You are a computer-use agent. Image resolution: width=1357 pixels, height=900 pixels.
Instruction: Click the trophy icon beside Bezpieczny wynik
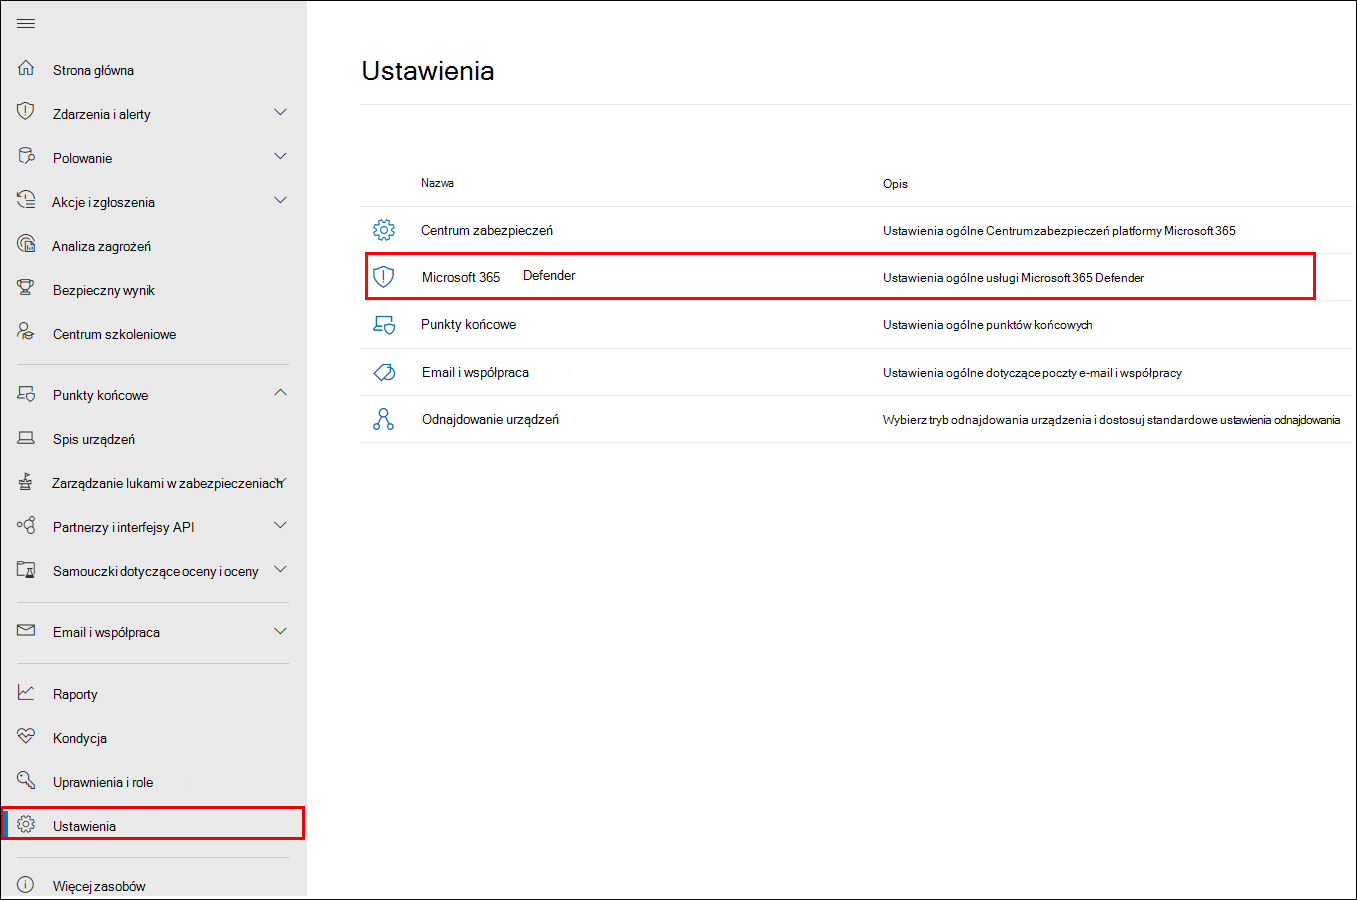pyautogui.click(x=26, y=288)
